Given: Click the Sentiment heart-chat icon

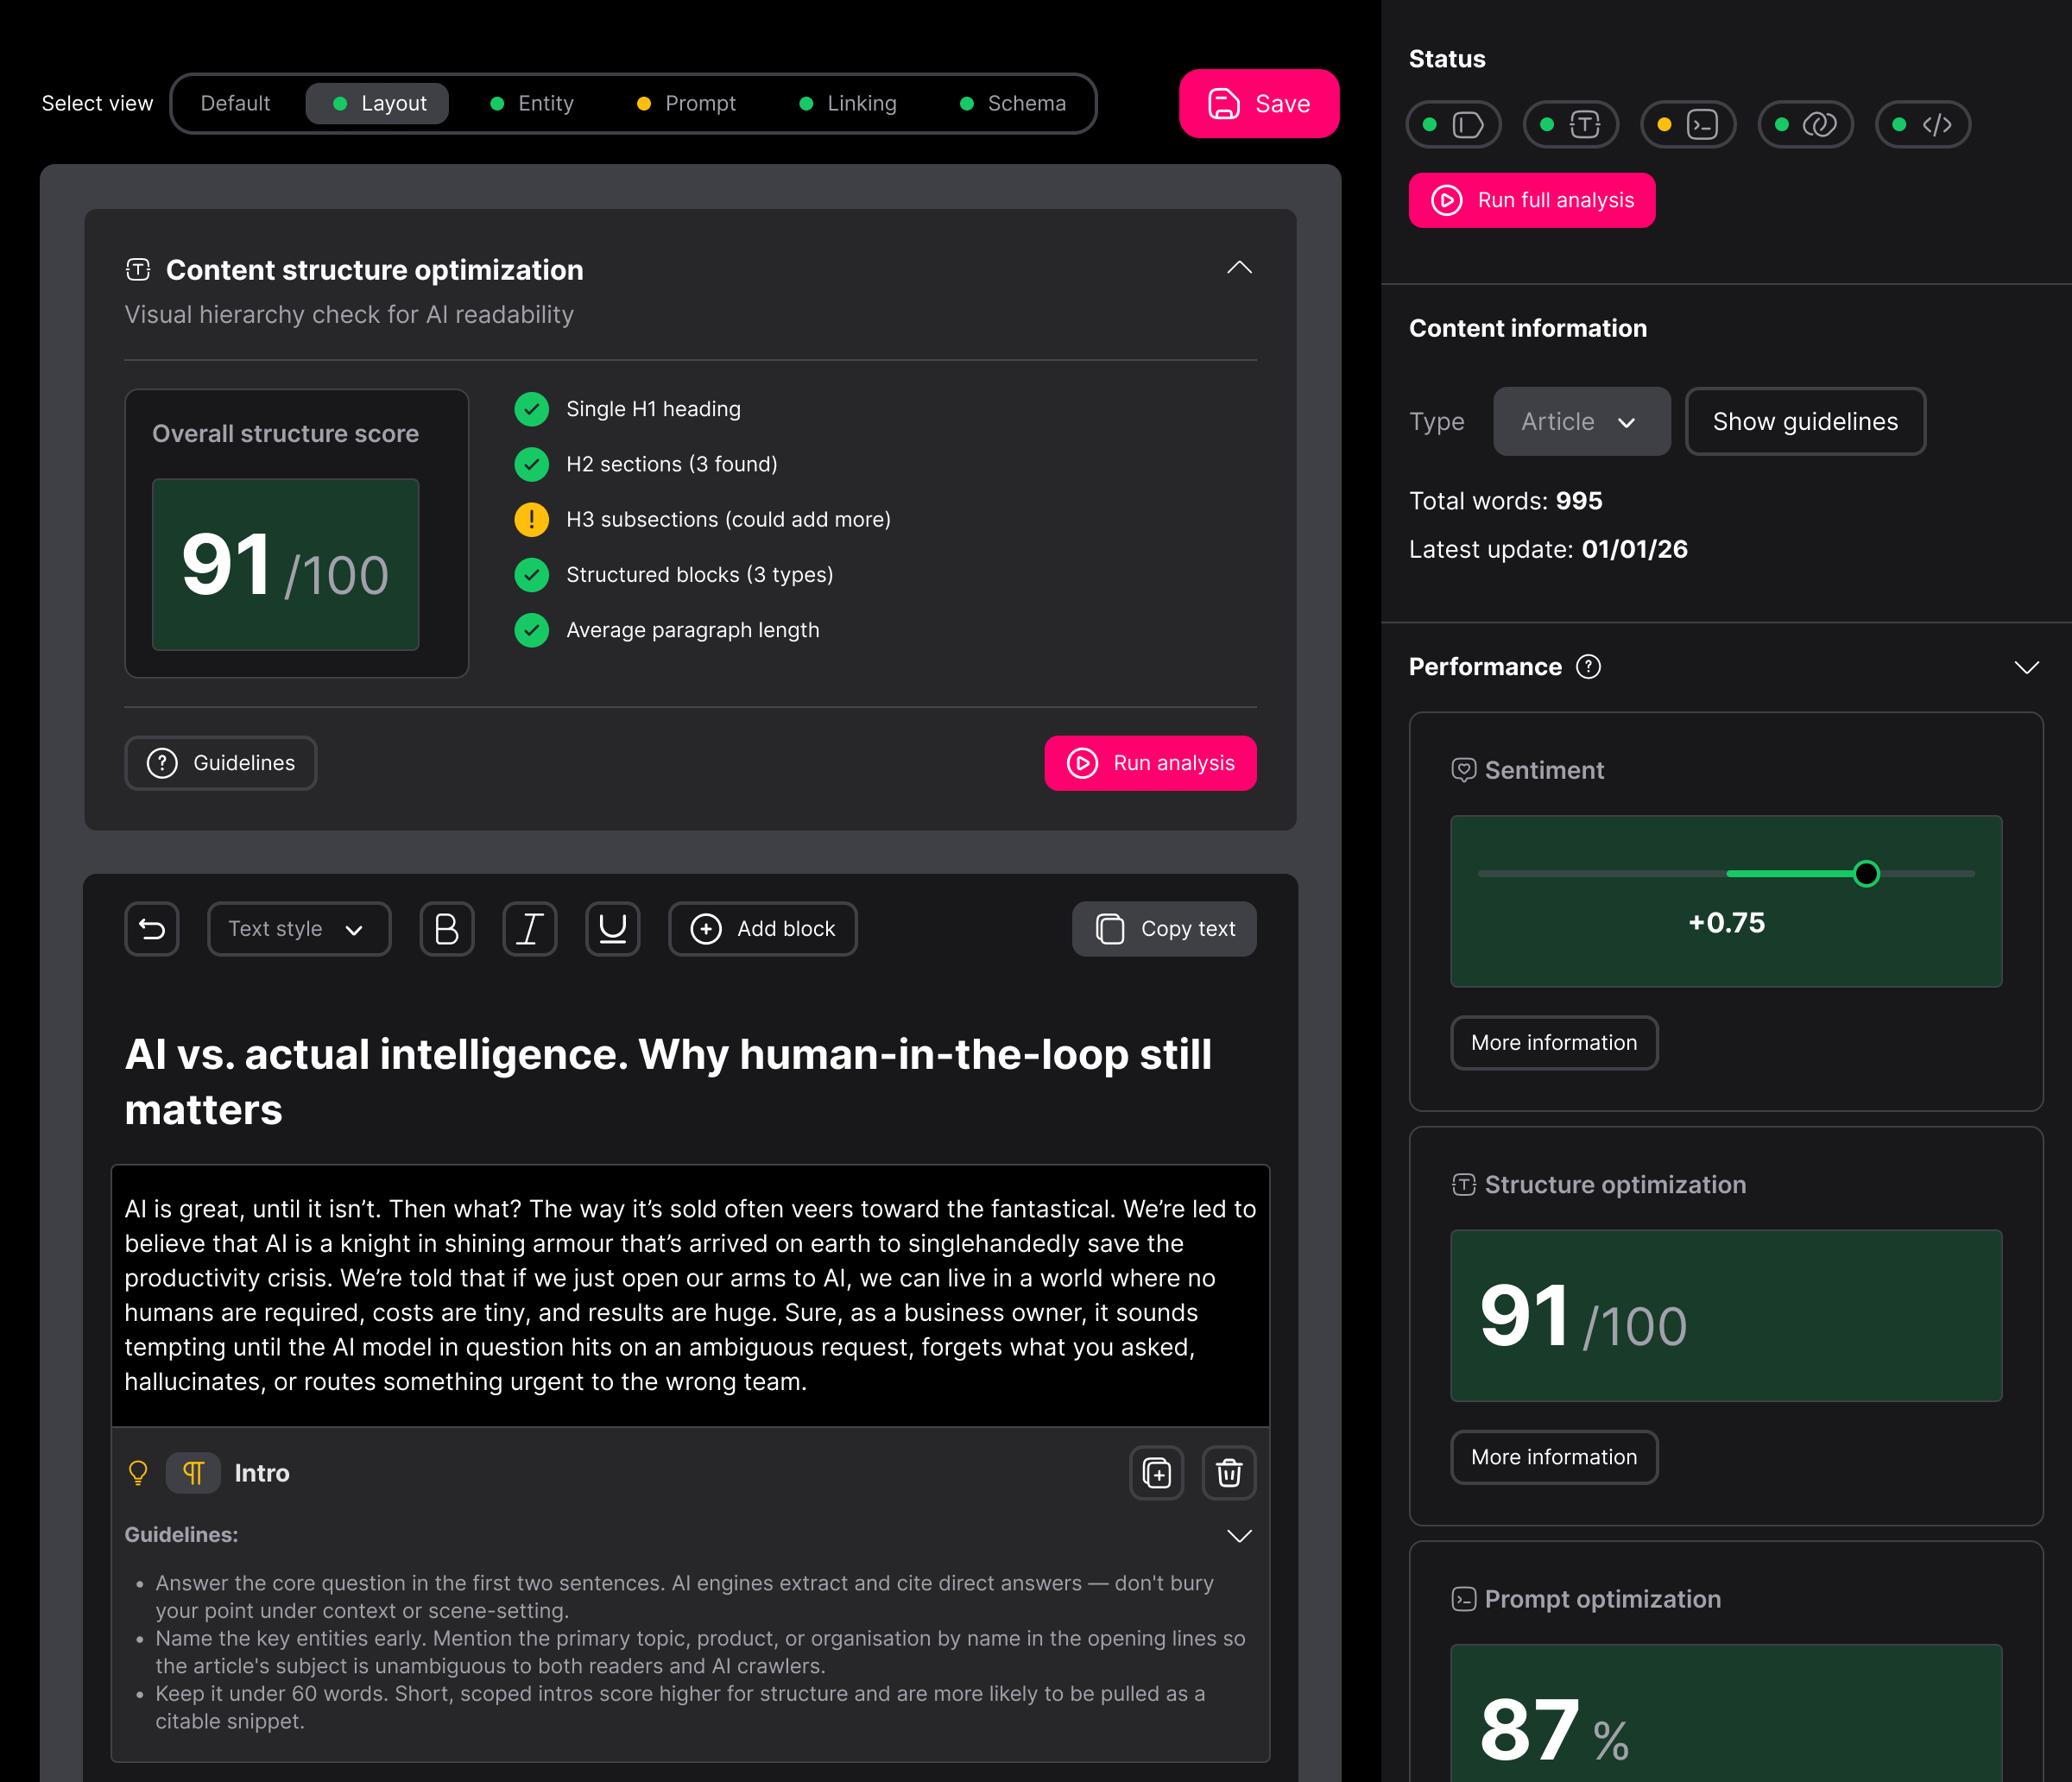Looking at the screenshot, I should [1464, 770].
